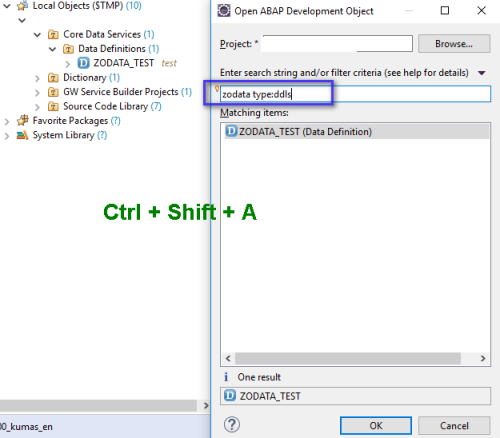
Task: Click the Local Objects package icon
Action: (x=22, y=6)
